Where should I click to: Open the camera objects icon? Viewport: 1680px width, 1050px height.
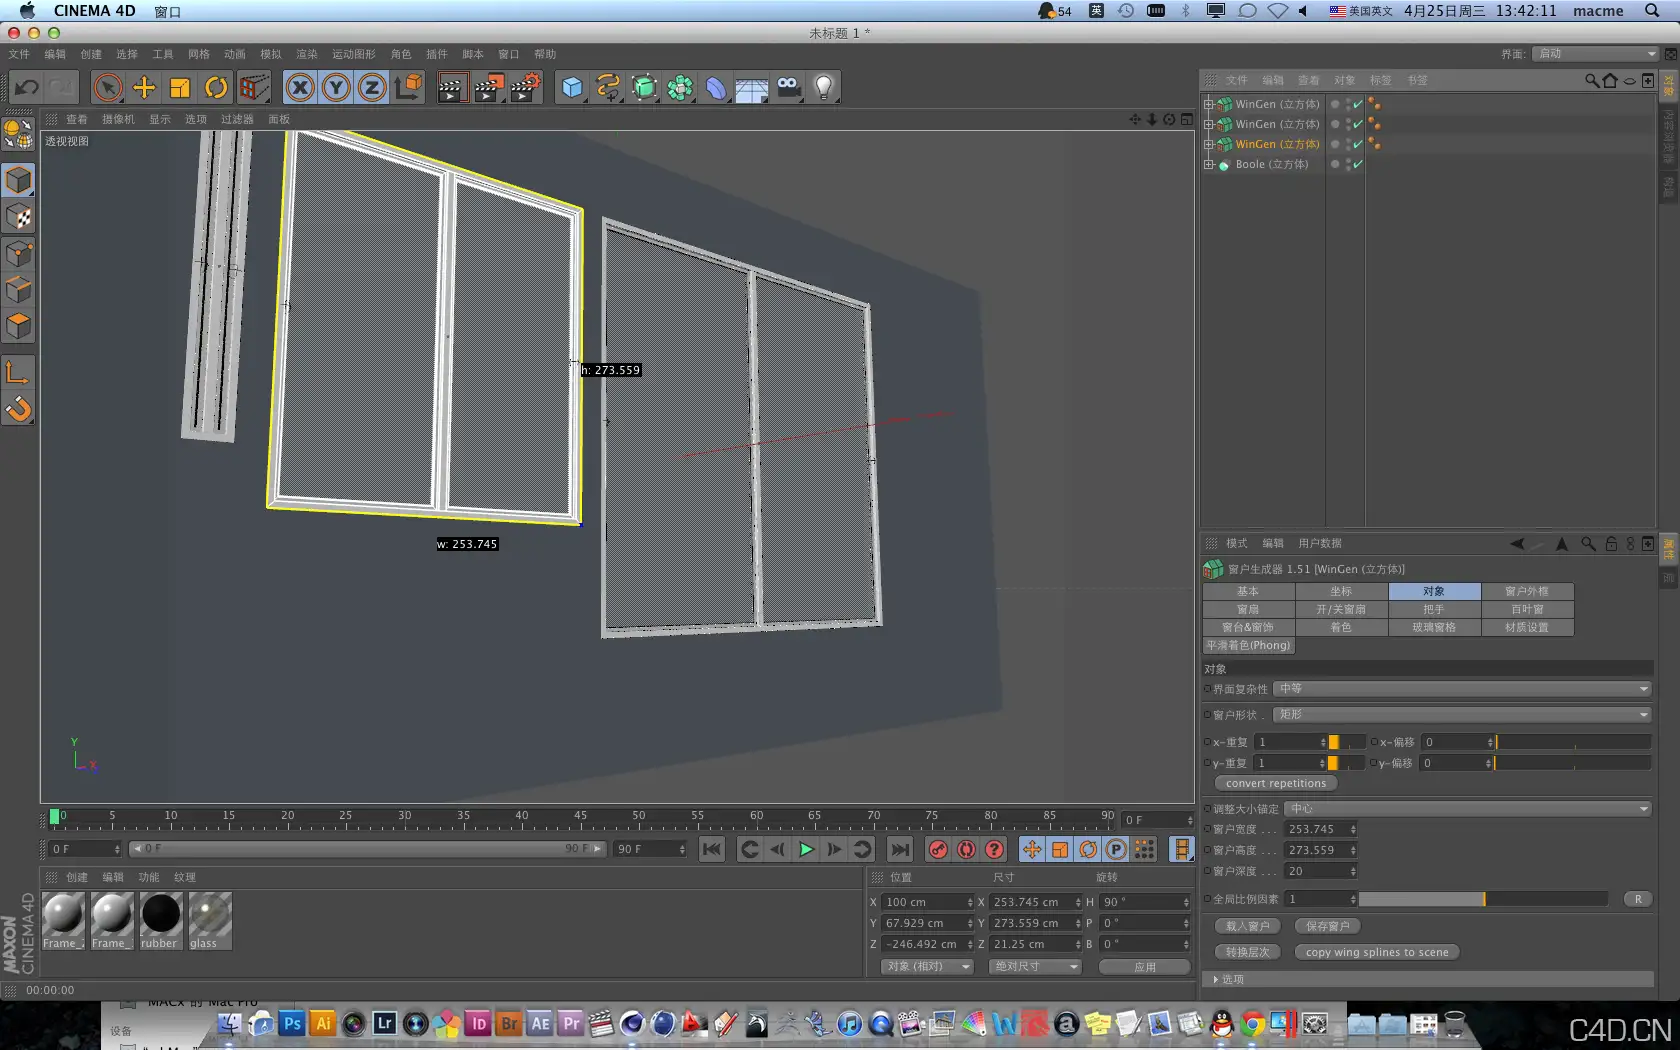789,88
